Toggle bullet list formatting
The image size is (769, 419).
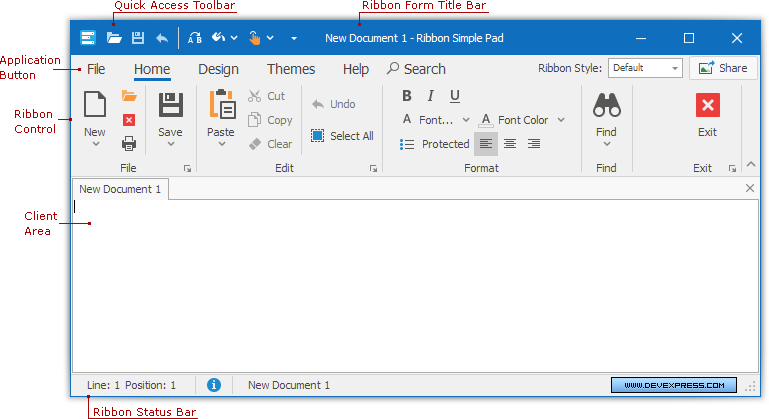coord(407,144)
